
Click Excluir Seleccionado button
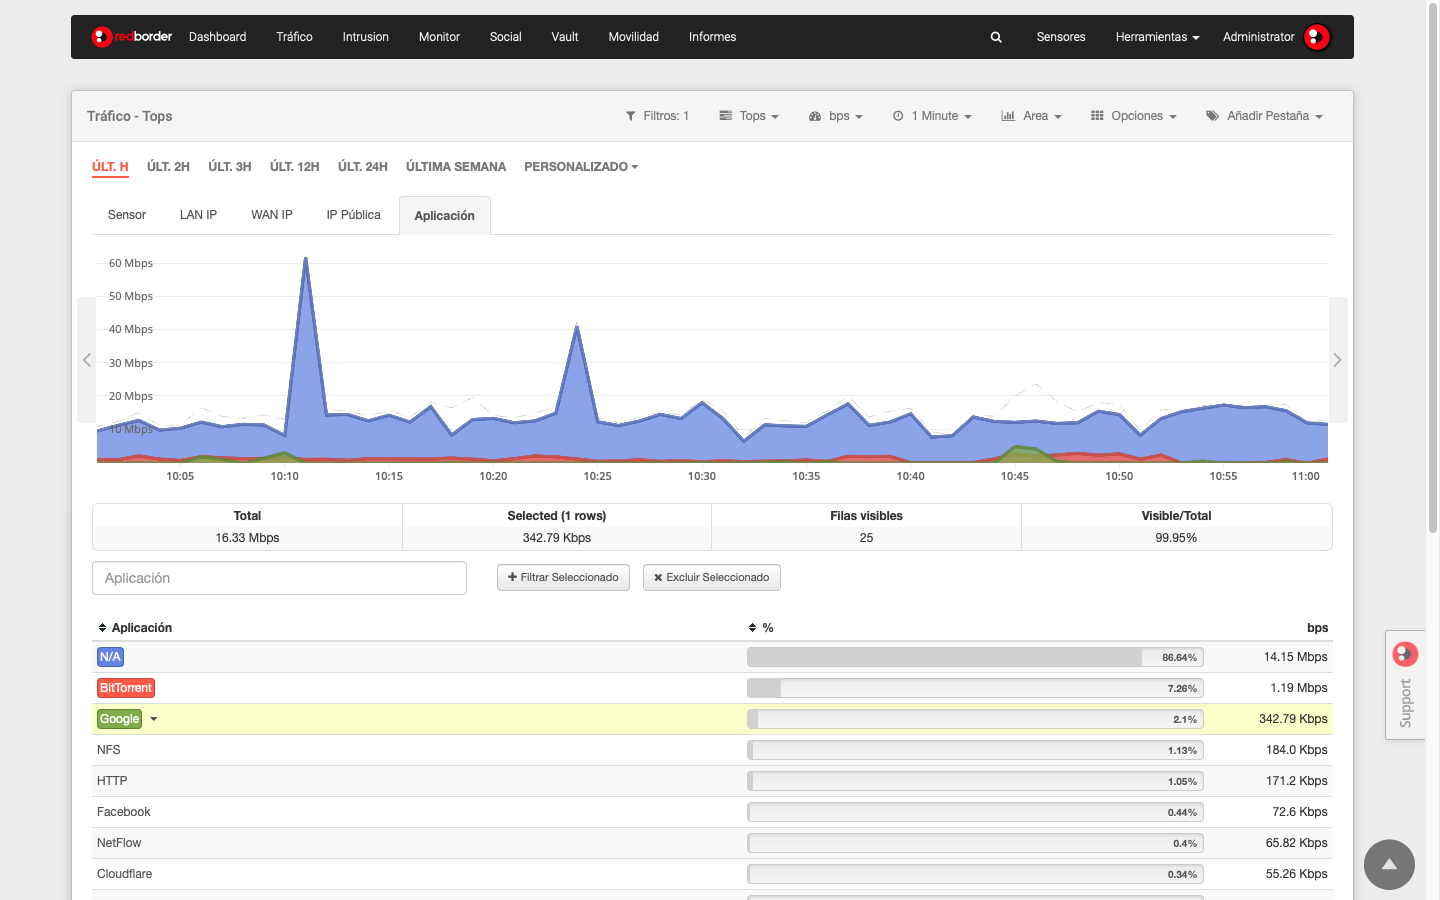pyautogui.click(x=711, y=578)
